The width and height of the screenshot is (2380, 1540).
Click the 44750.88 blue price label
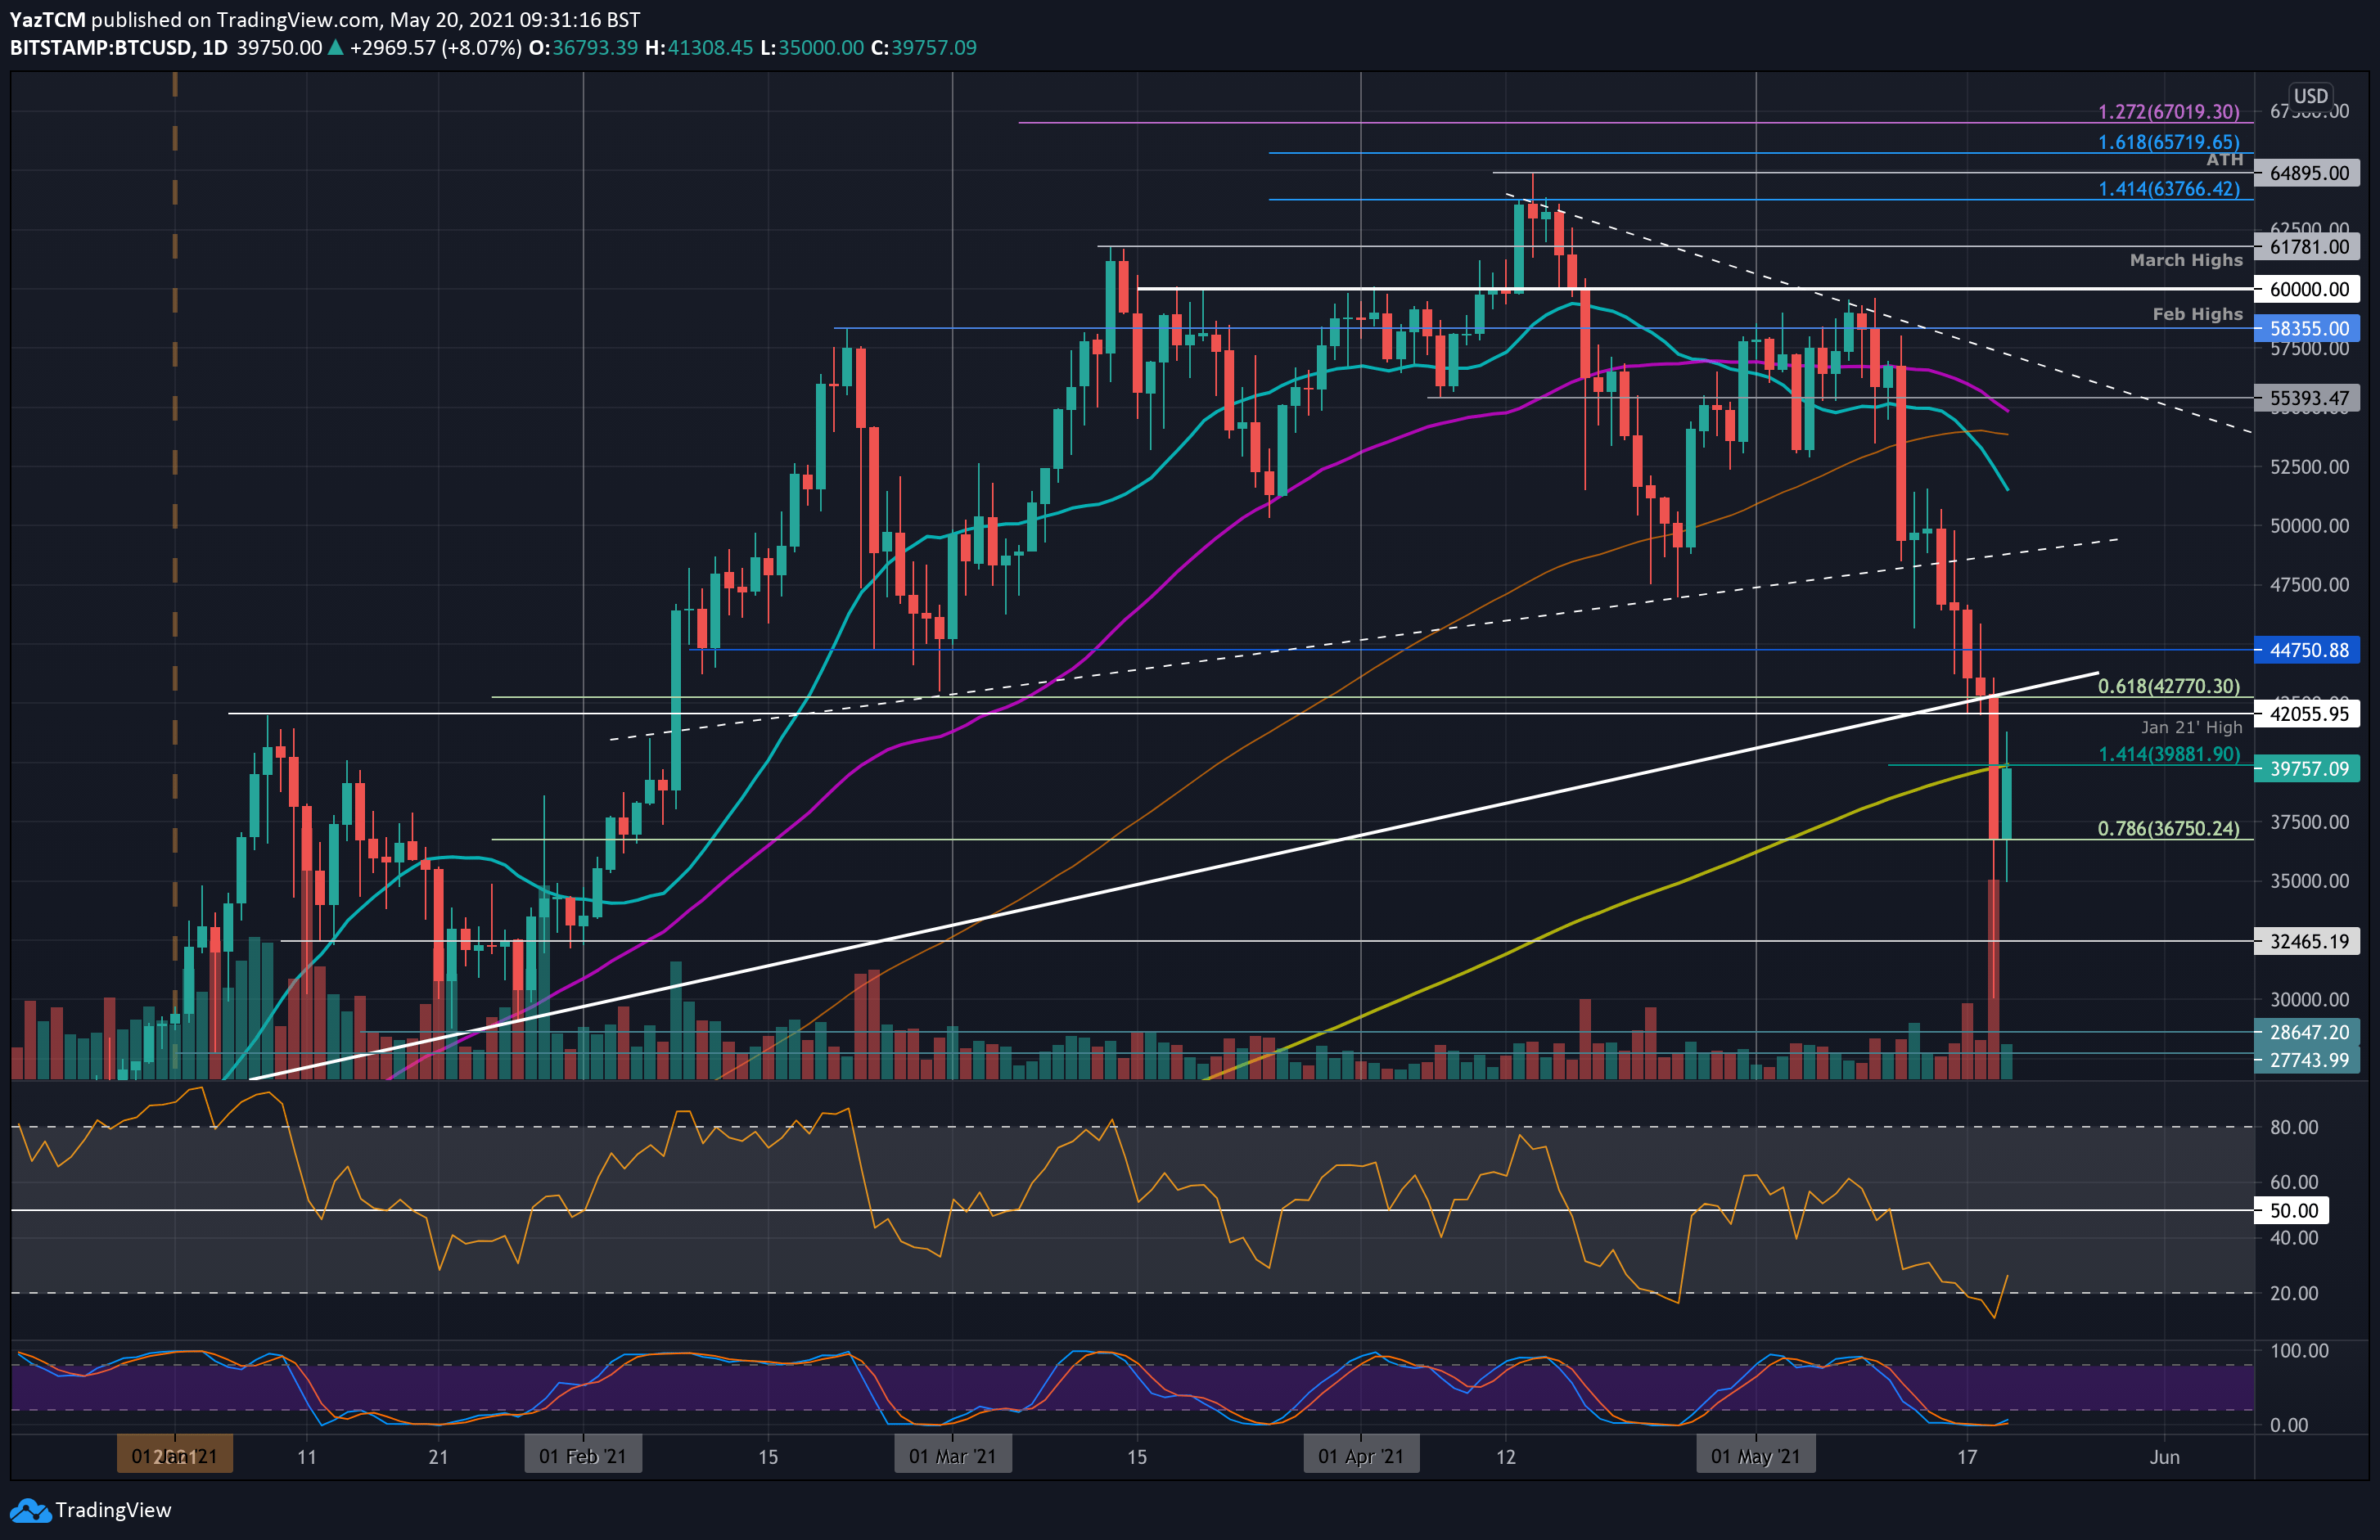tap(2307, 650)
